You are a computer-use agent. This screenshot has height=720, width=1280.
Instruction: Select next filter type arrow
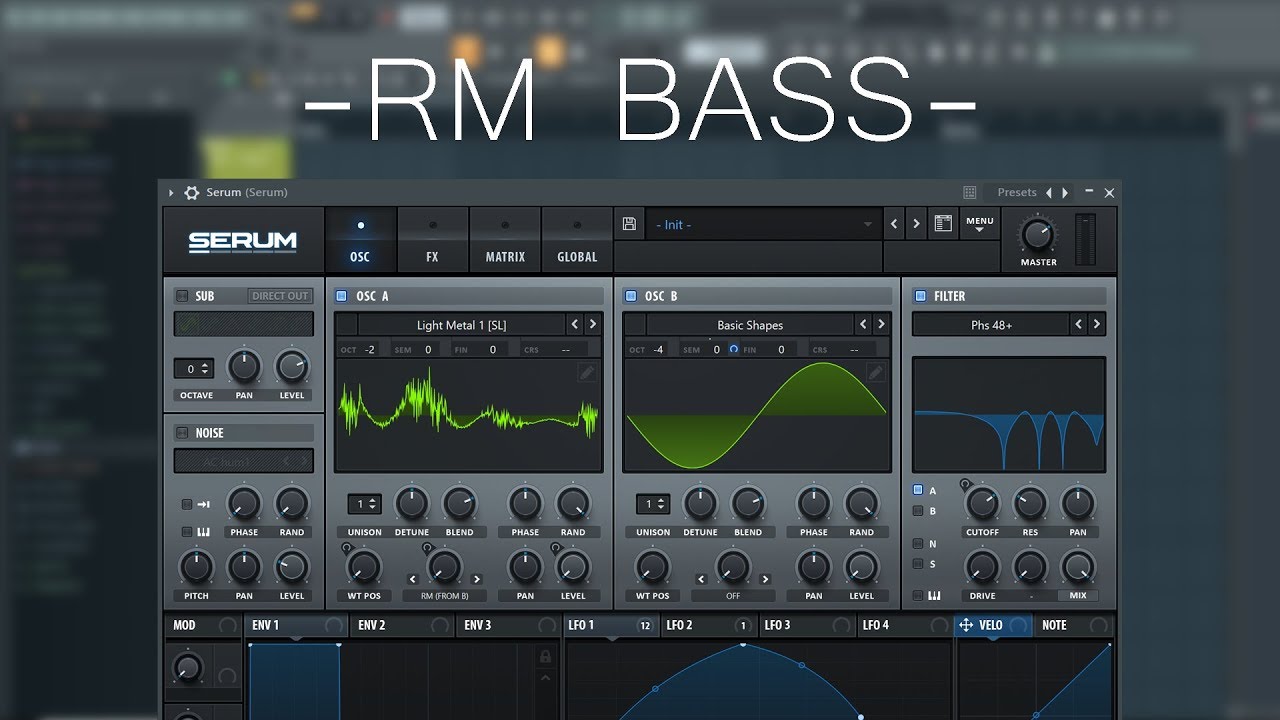(x=1097, y=324)
